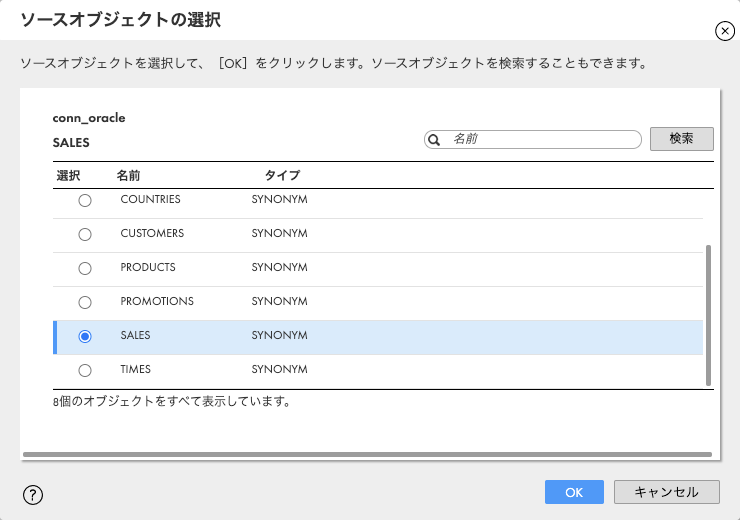
Task: Open help via the question mark icon
Action: tap(33, 495)
